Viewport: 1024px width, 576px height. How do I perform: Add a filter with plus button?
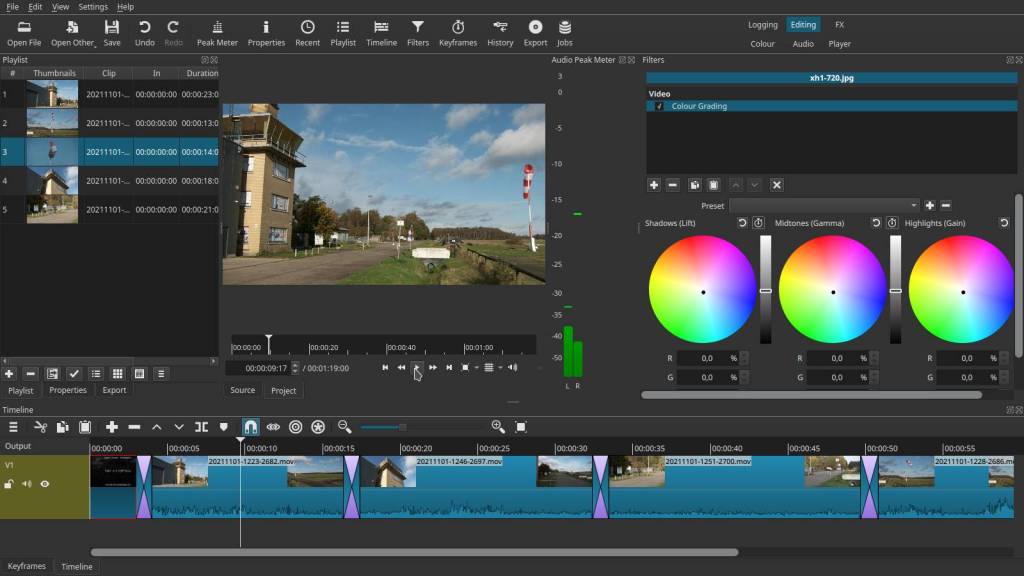point(654,185)
